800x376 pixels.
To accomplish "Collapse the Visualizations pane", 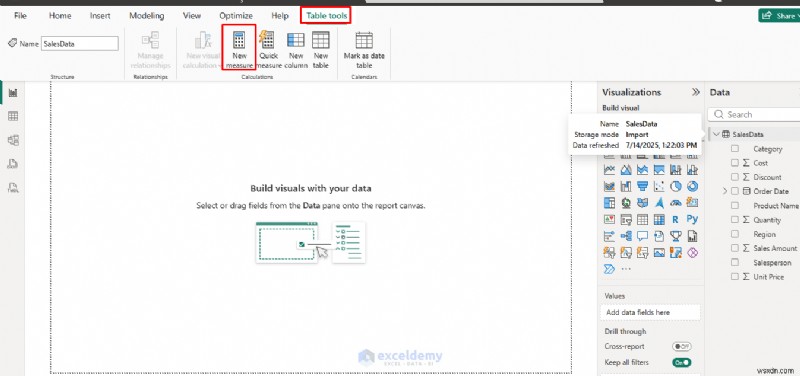I will click(695, 92).
